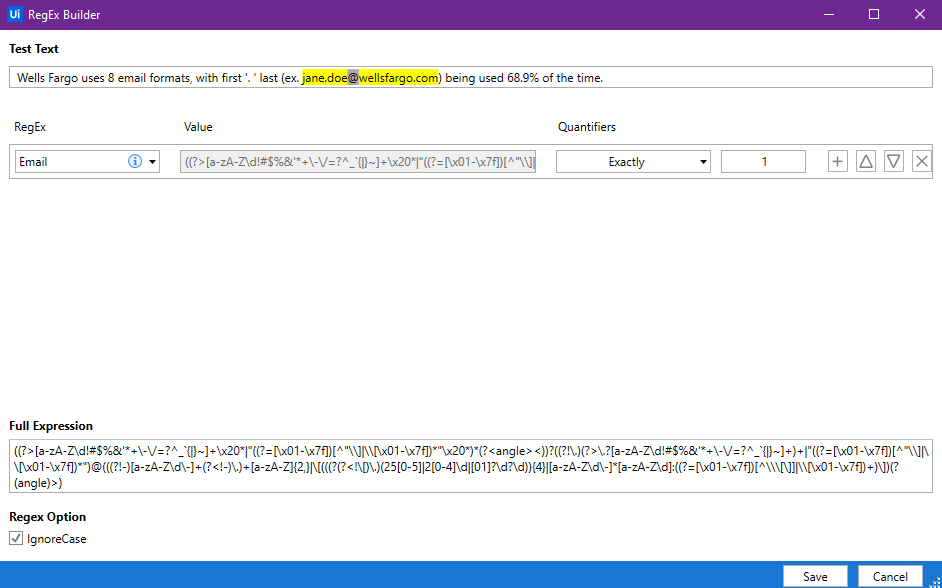
Task: Click the highlighted jane.doe@wellsfargo.com match
Action: pos(370,77)
